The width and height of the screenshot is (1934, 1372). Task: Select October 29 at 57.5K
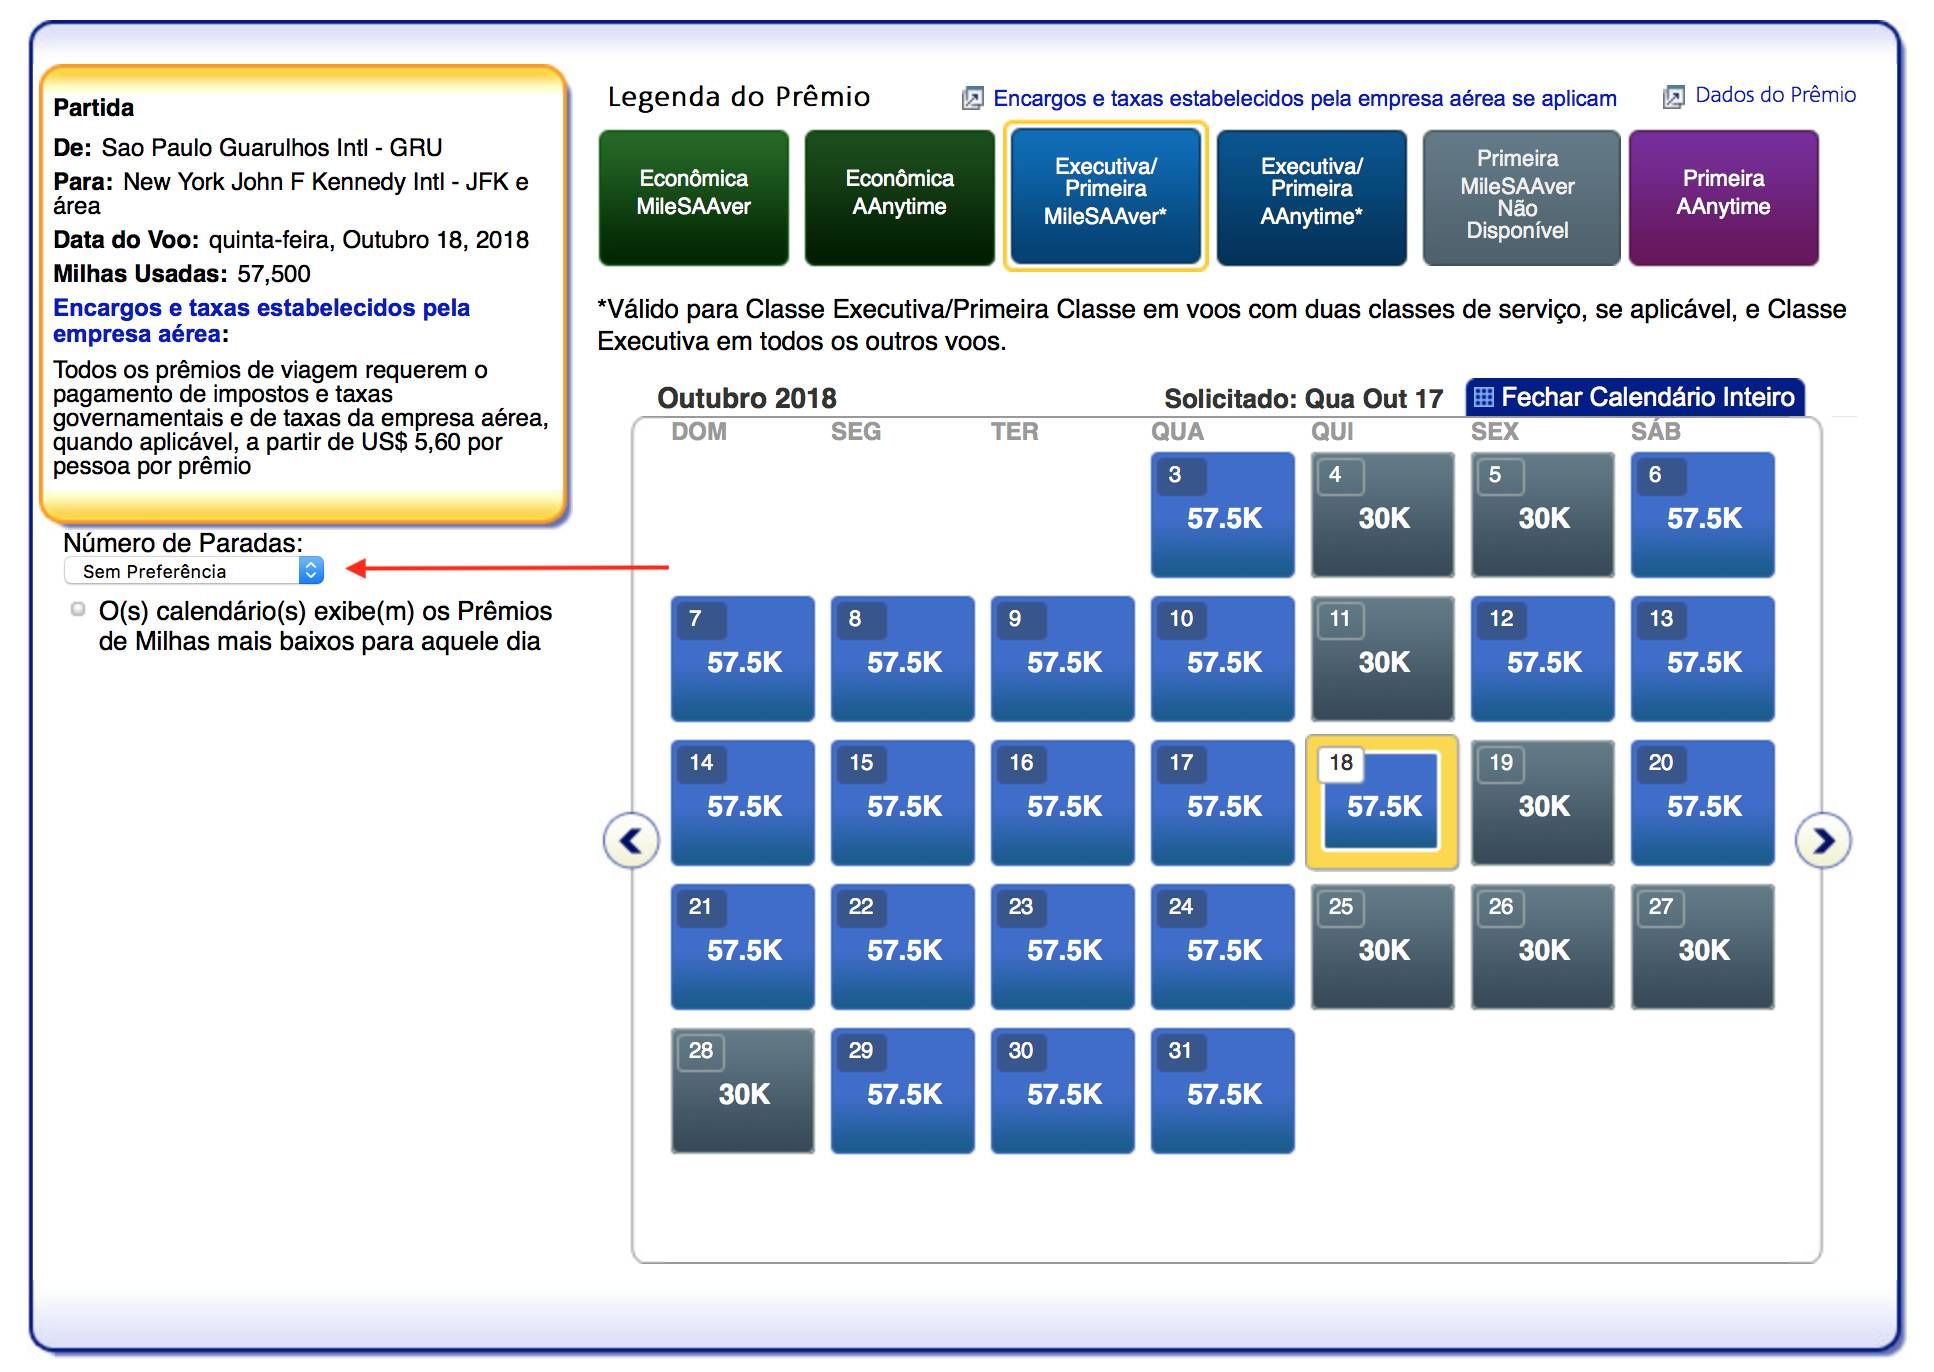tap(903, 1090)
